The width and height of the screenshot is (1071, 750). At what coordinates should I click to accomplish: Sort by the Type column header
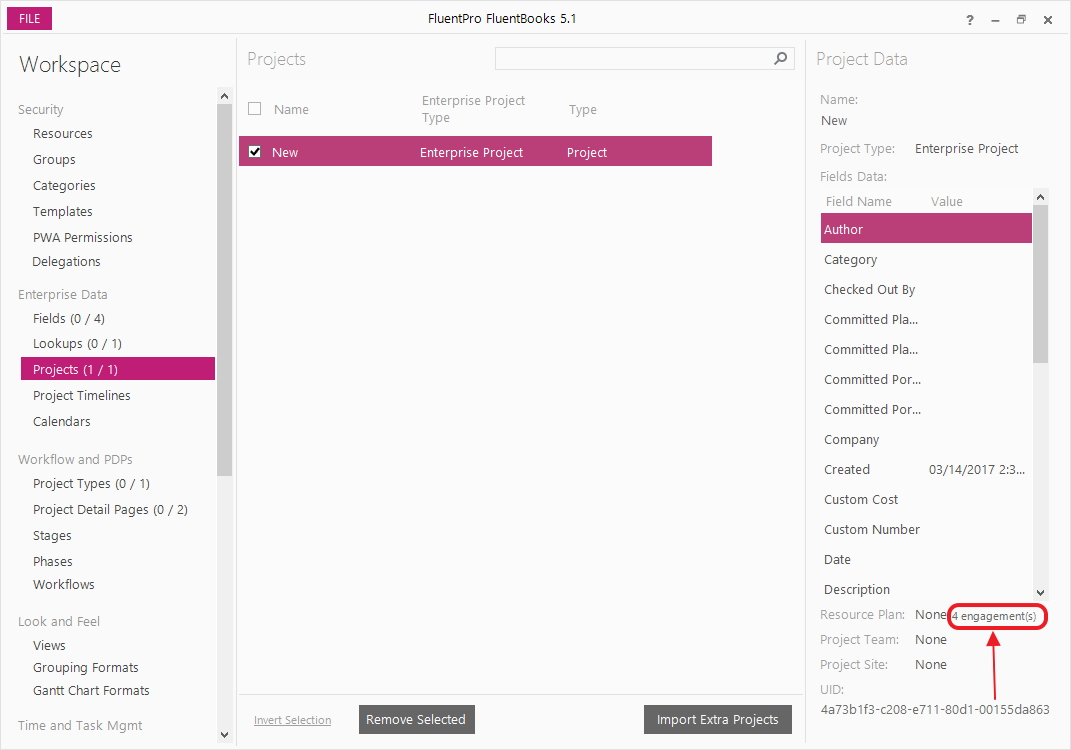tap(583, 109)
